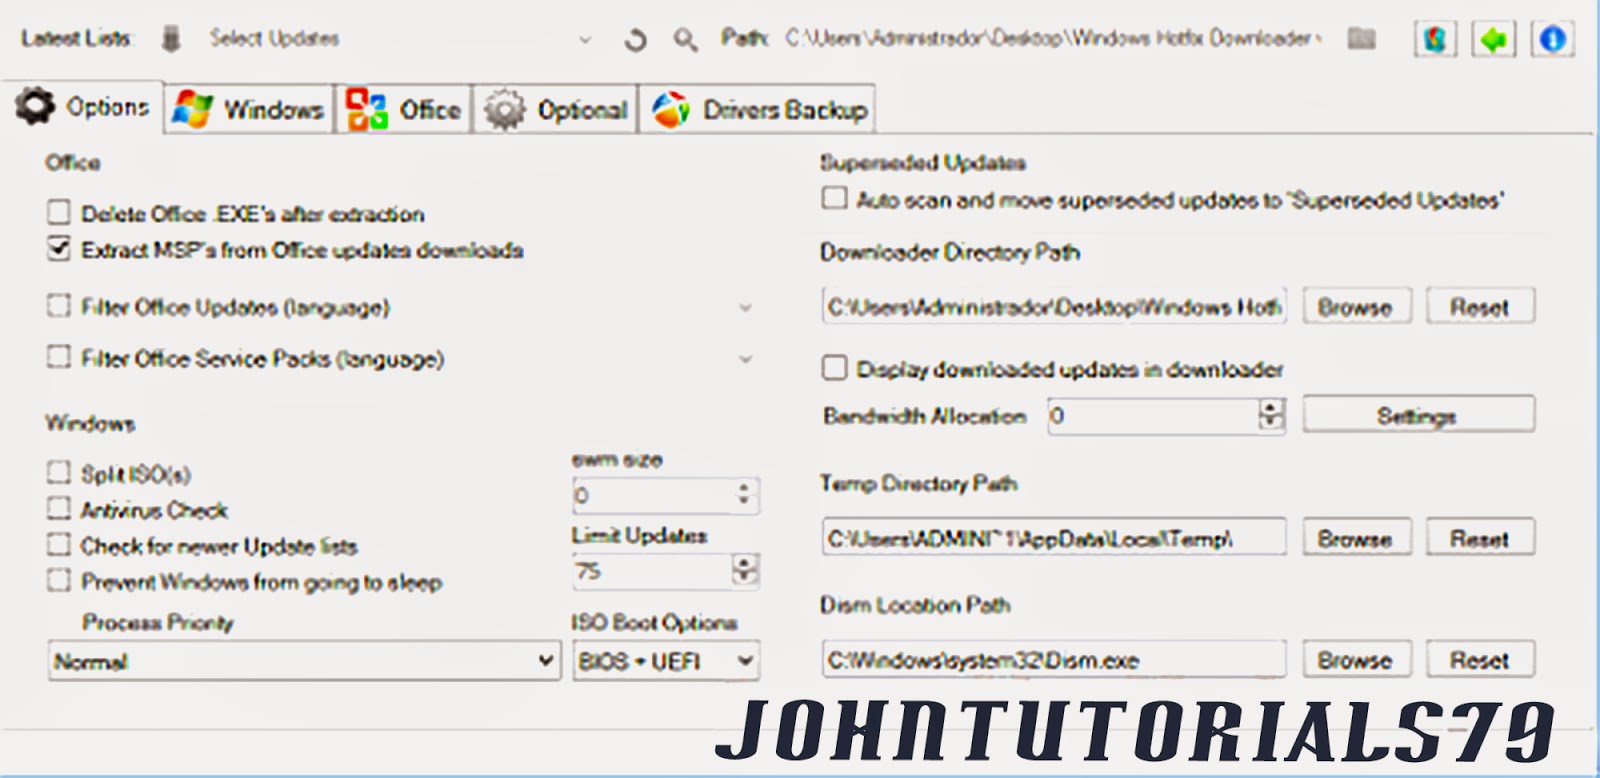Click the Dism Location Path field
This screenshot has width=1600, height=778.
click(x=1054, y=660)
